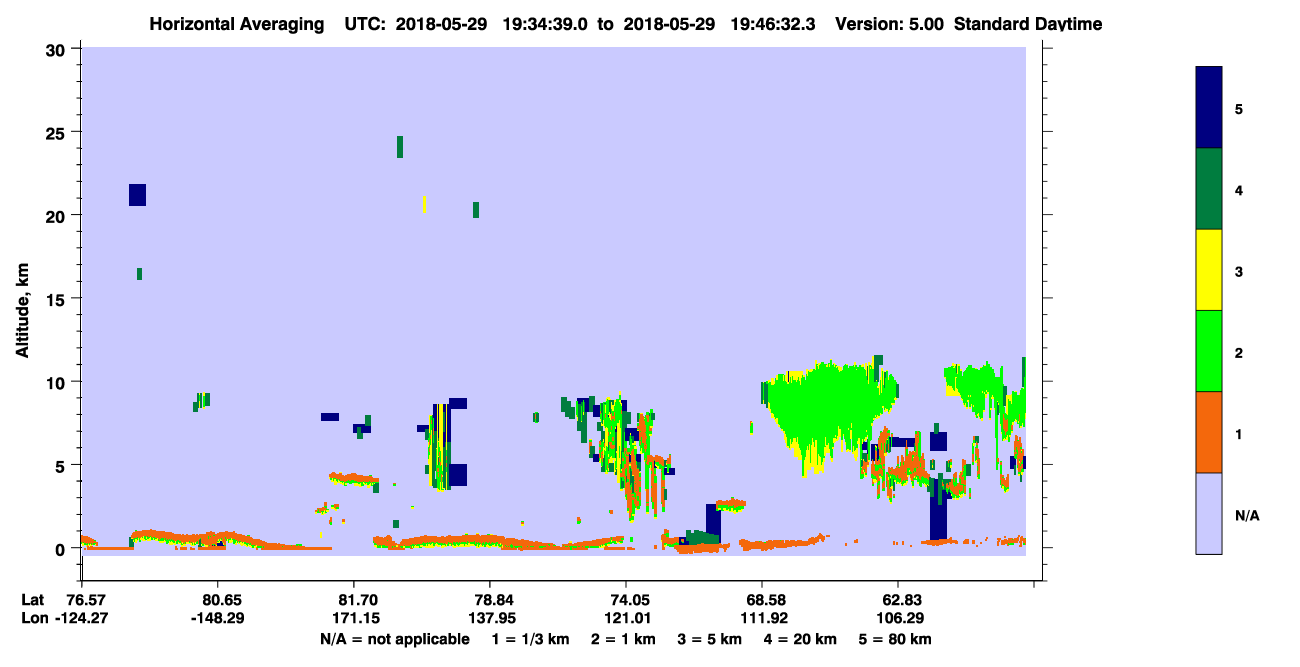Click the 'Lat' axis row label

point(32,599)
